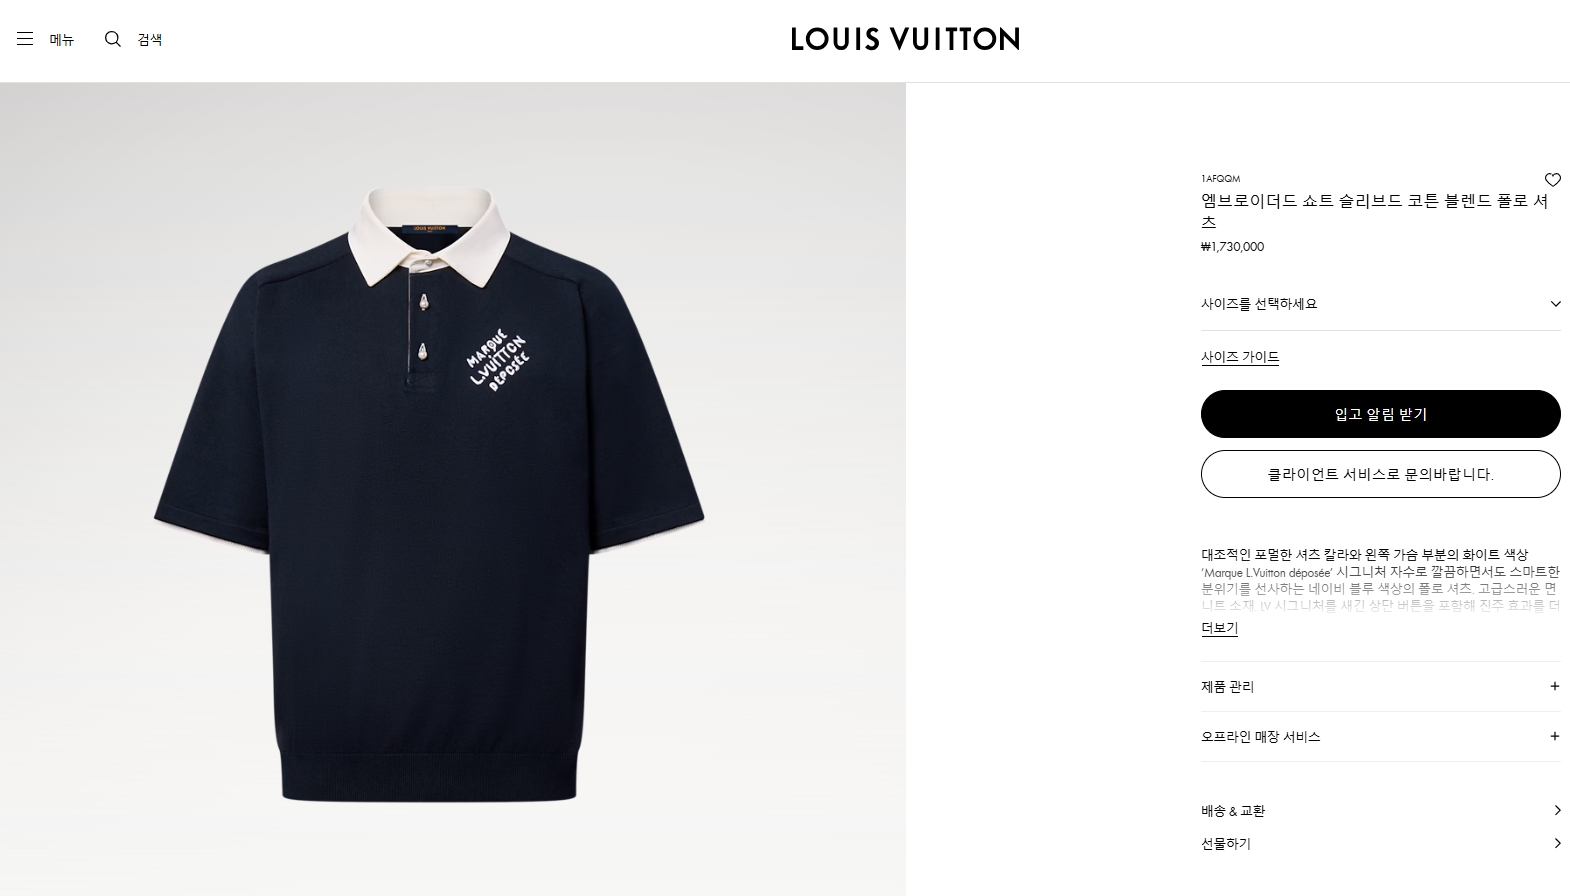Screen dimensions: 1570x896
Task: Expand the 오프라인 매장 서비스 section
Action: point(1380,737)
